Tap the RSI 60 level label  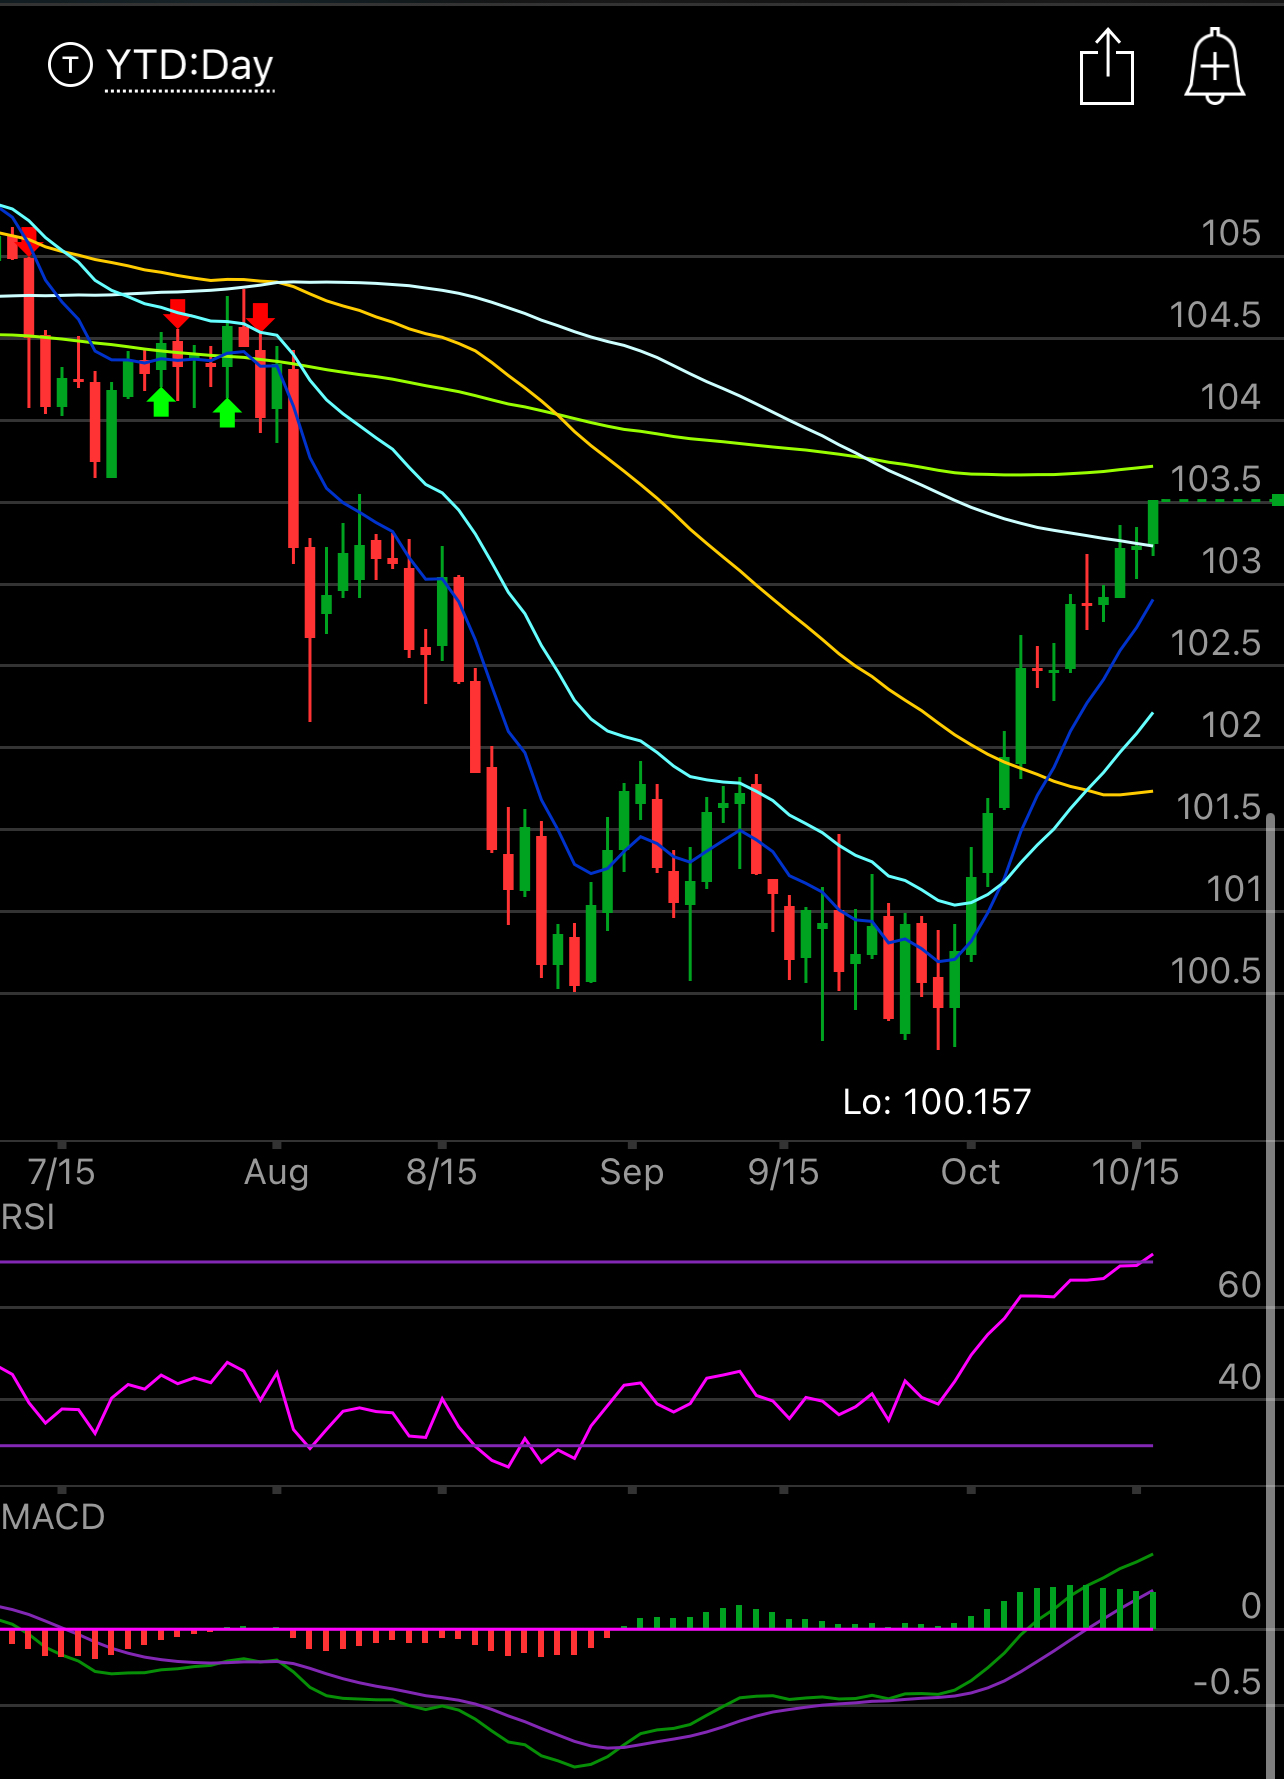click(1240, 1285)
